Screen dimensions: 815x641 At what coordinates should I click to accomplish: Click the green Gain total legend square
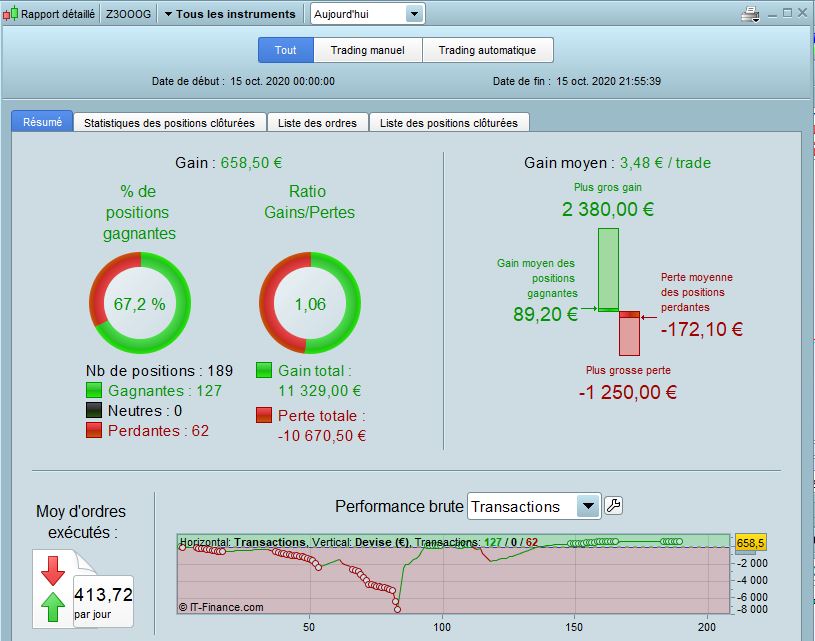pos(264,370)
